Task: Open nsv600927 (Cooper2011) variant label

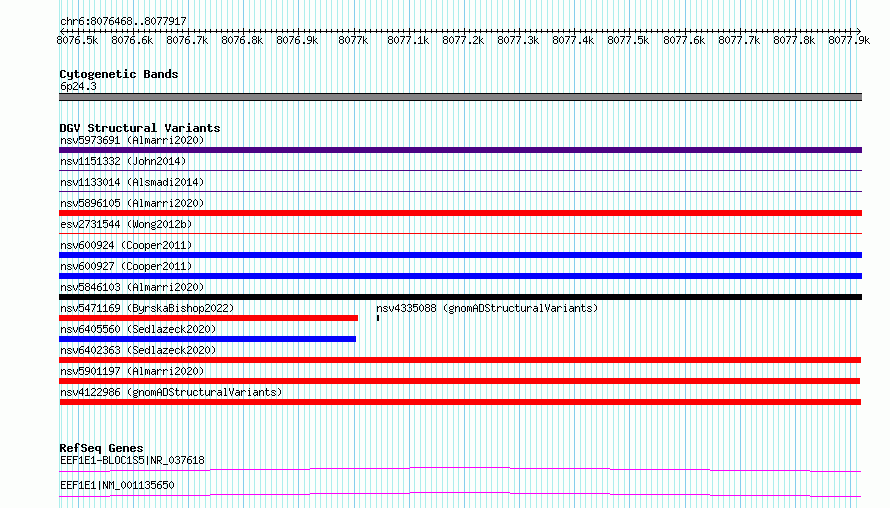Action: coord(126,266)
